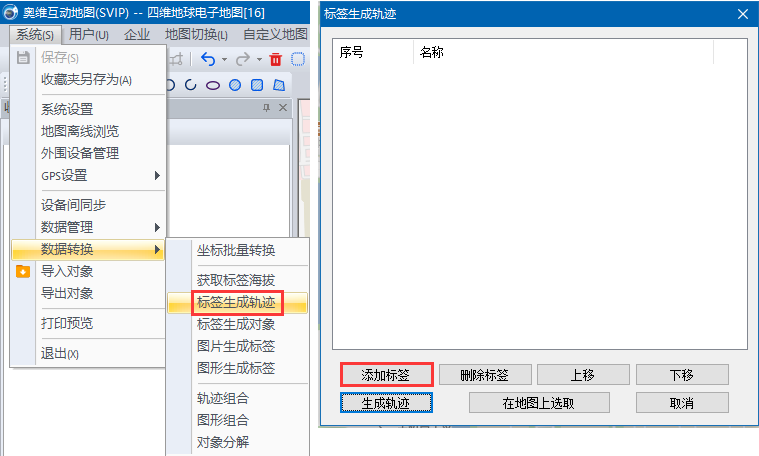Select the dotted rounded-rectangle selection tool
This screenshot has height=456, width=759.
[298, 59]
